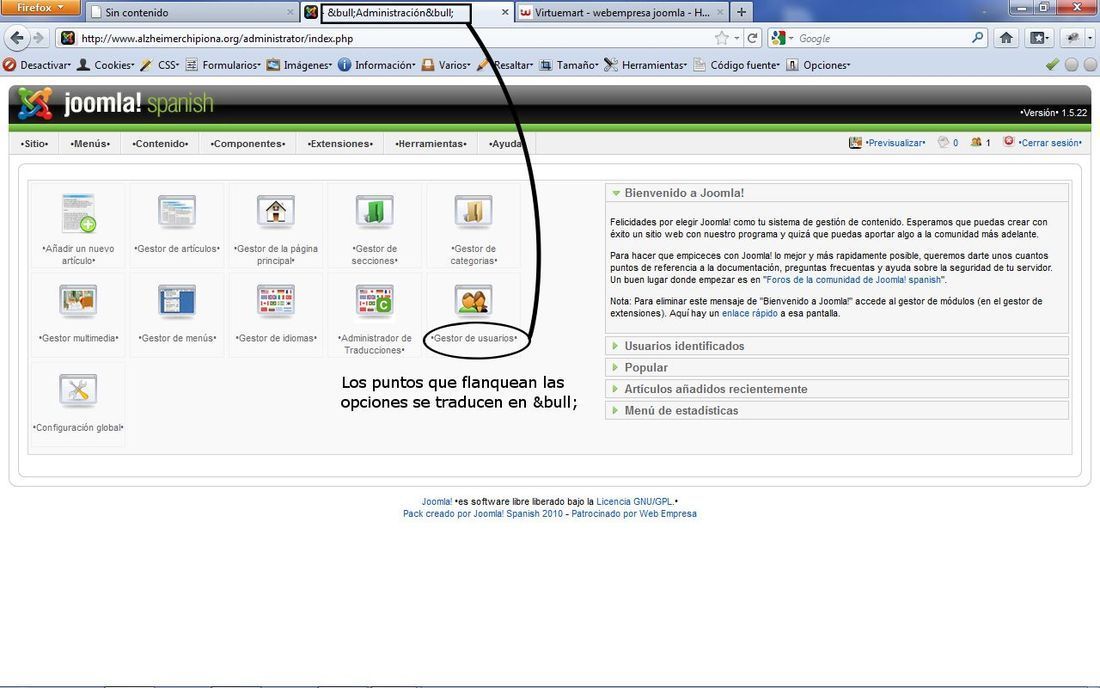The width and height of the screenshot is (1100, 688).
Task: Open the Sitio menu
Action: 34,144
